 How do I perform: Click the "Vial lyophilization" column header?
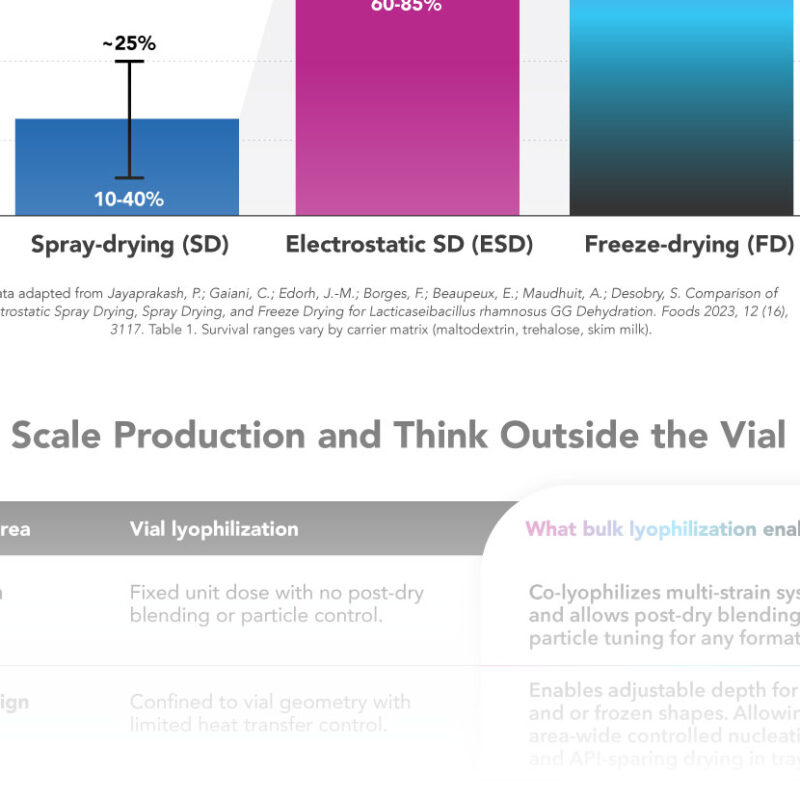pos(214,529)
